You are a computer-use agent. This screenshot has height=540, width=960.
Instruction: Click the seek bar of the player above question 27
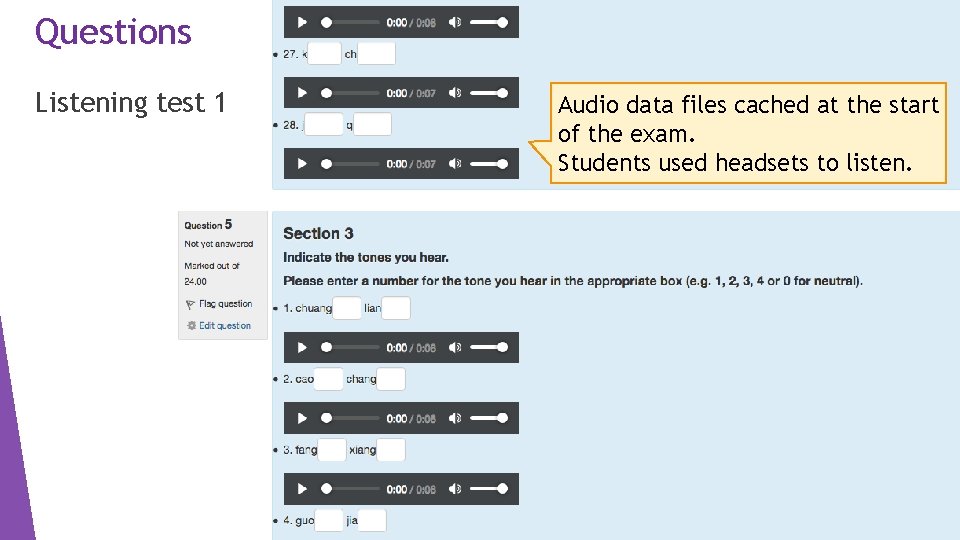[x=350, y=23]
